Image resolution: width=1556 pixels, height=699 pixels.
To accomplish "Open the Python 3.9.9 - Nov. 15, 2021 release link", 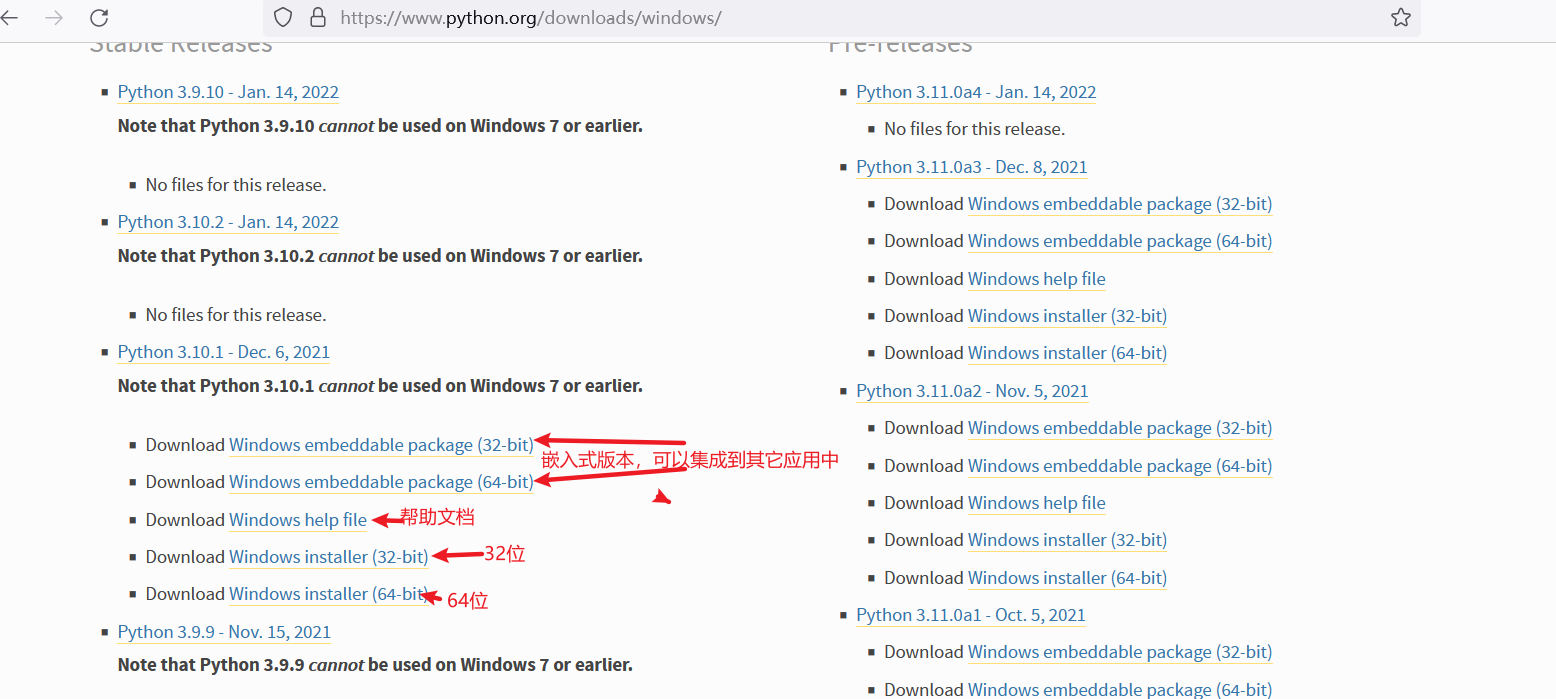I will [224, 632].
